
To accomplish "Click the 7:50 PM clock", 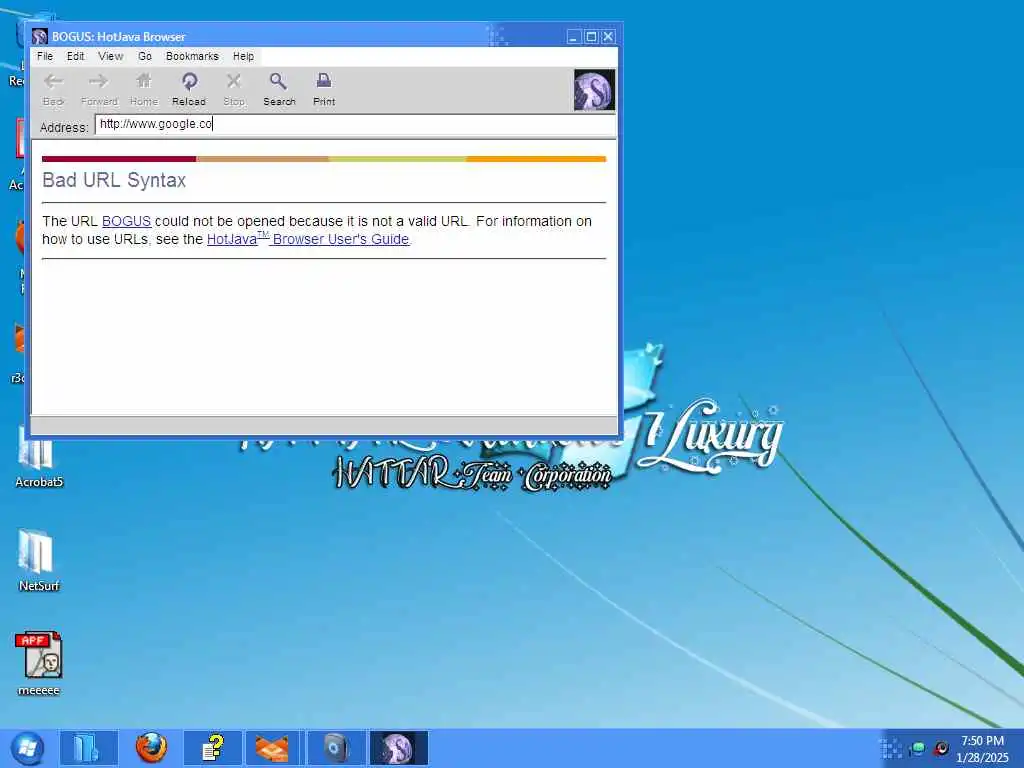I will pyautogui.click(x=982, y=741).
